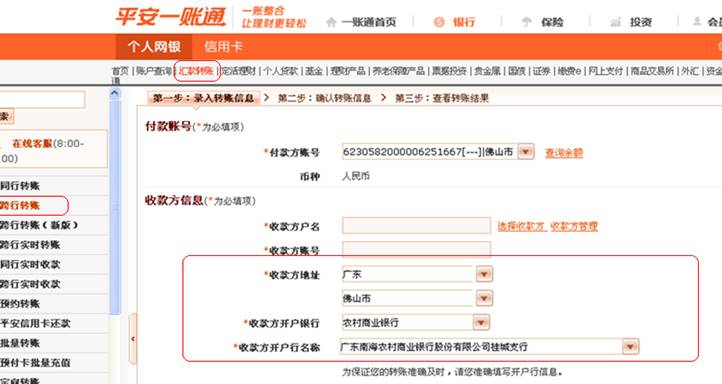The image size is (722, 384).
Task: Click the home icon beside 一账通首页
Action: (331, 22)
